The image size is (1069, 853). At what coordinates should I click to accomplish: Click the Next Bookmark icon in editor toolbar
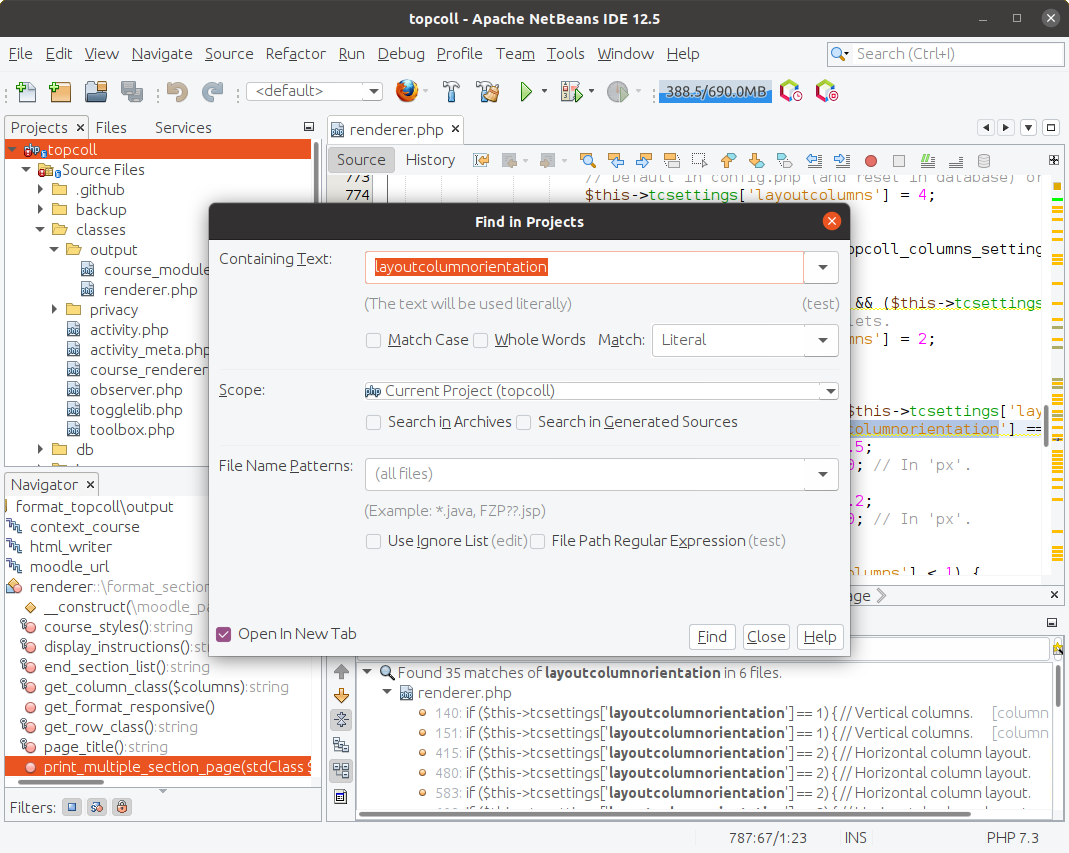coord(756,160)
